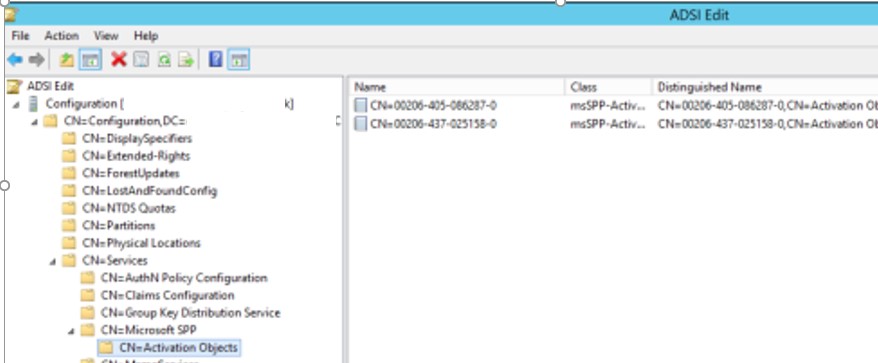Open Help via blue question icon
Screen dimensions: 878x363
pos(216,59)
